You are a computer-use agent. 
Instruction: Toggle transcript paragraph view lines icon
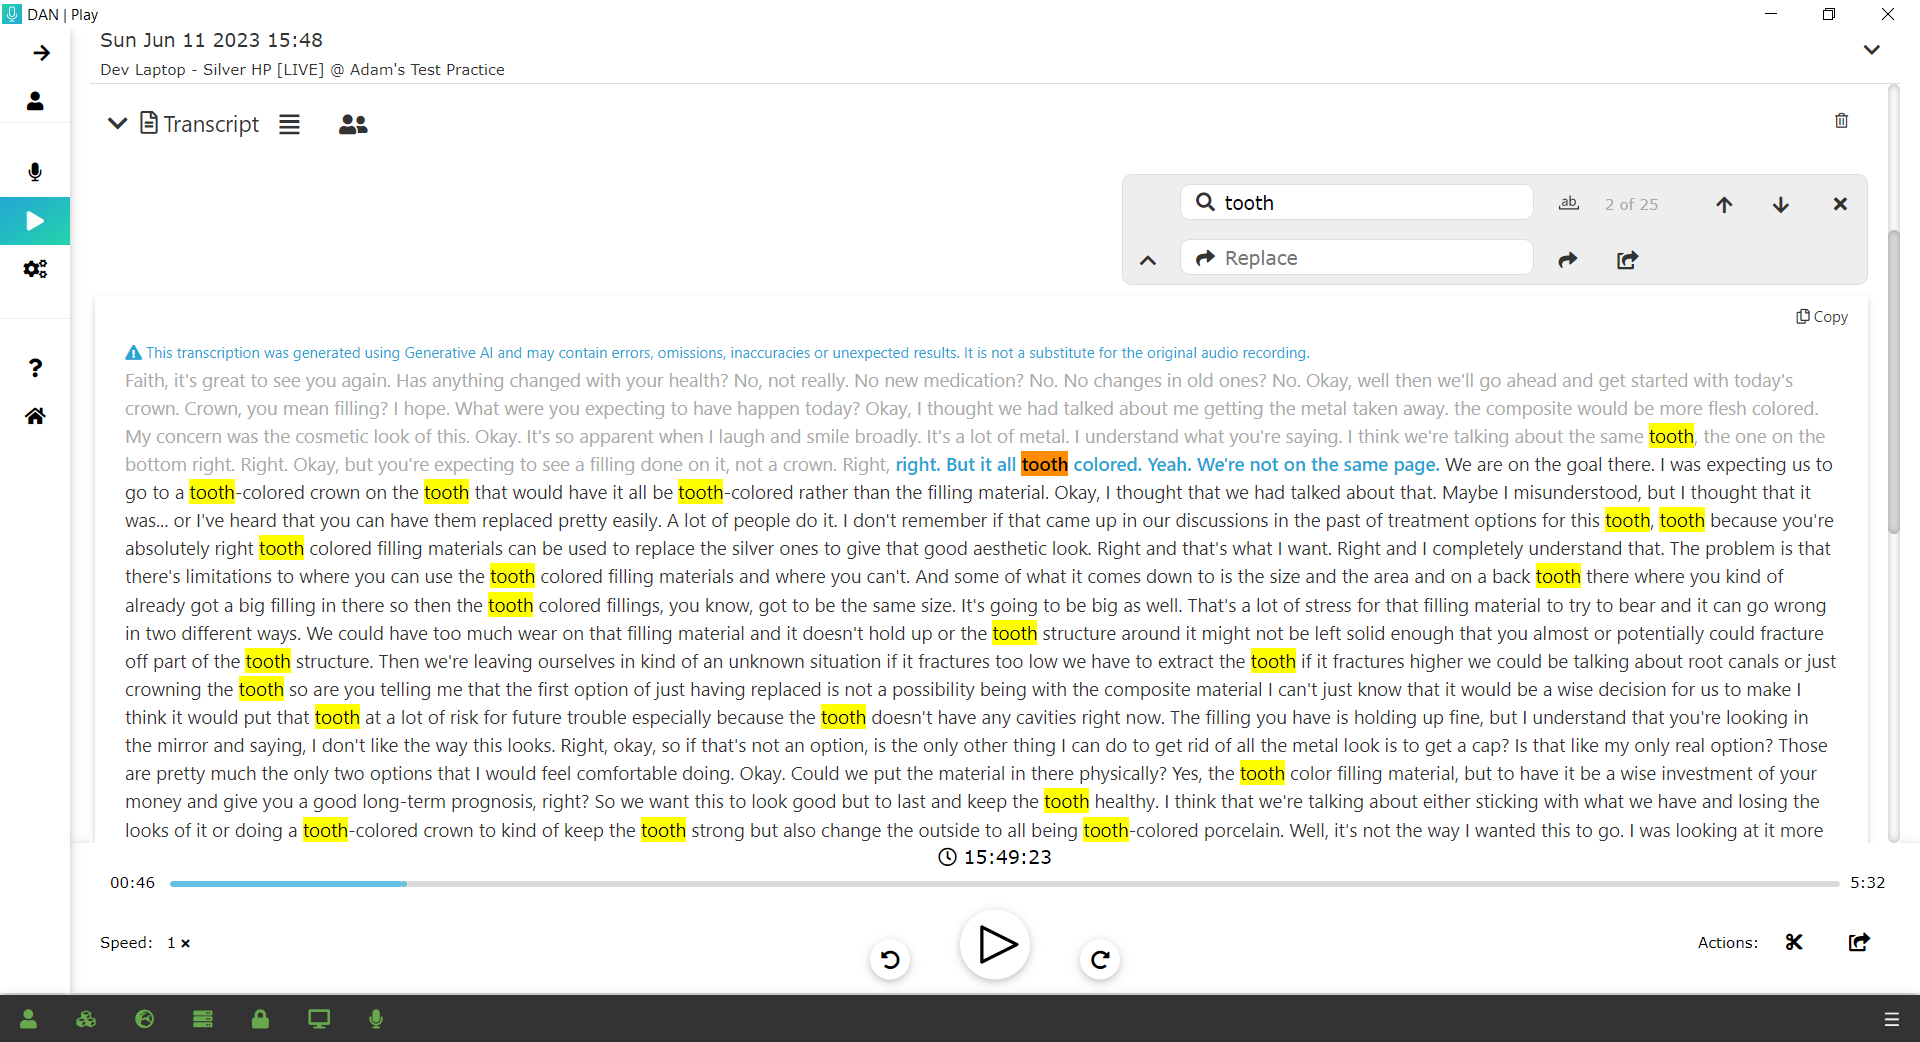(289, 124)
